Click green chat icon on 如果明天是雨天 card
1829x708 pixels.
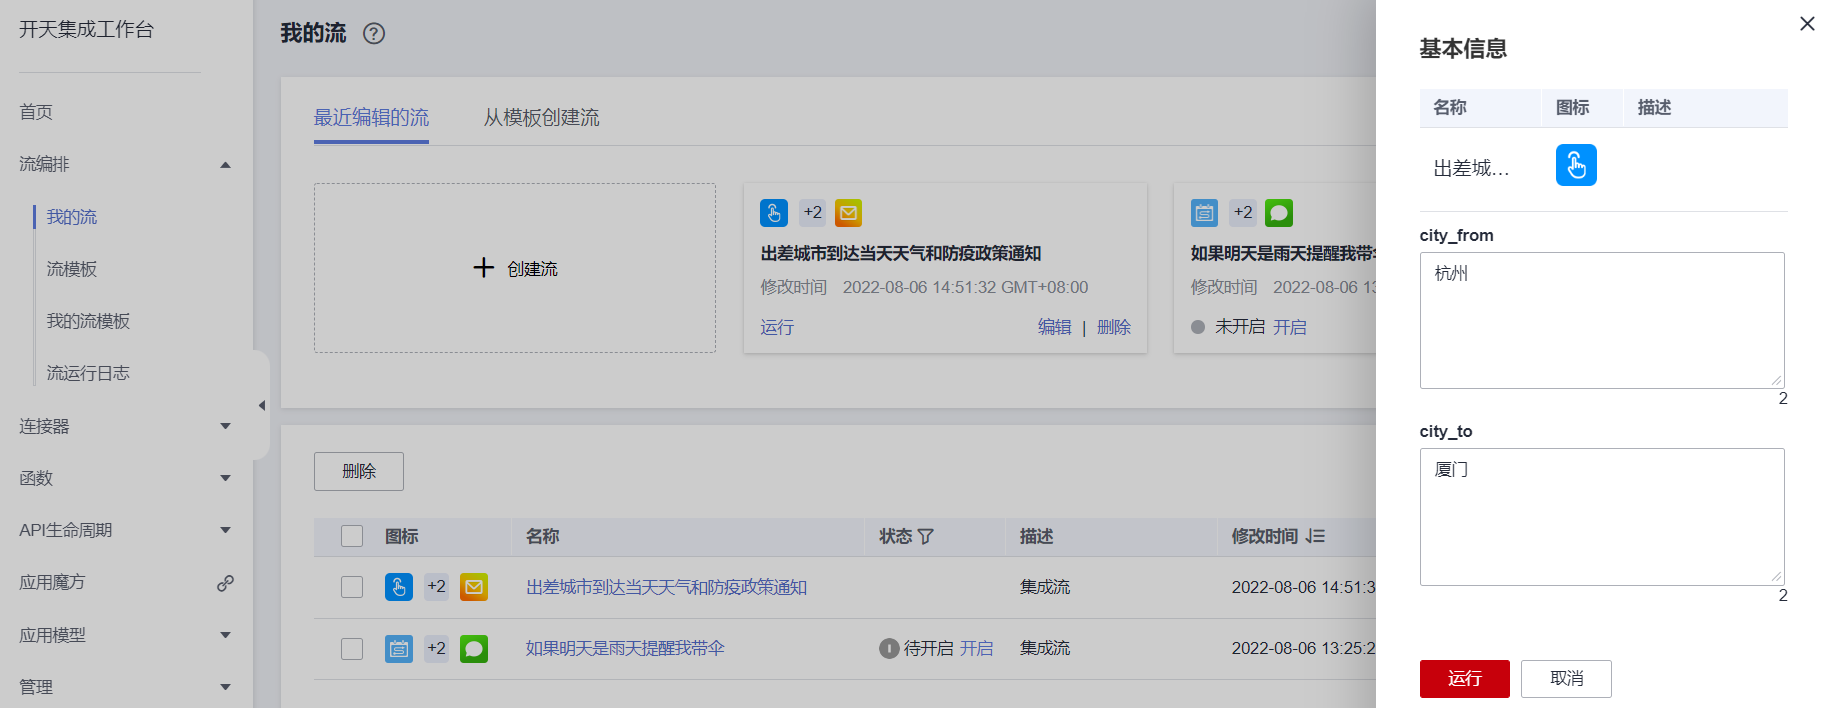tap(1279, 213)
